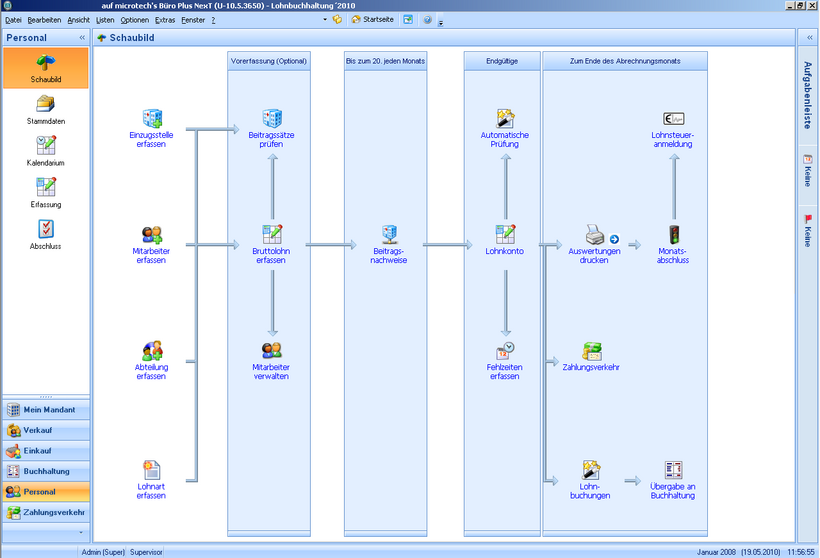Image resolution: width=820 pixels, height=558 pixels.
Task: Expand more navigation sections below Zahlungsverkehr
Action: pos(45,533)
